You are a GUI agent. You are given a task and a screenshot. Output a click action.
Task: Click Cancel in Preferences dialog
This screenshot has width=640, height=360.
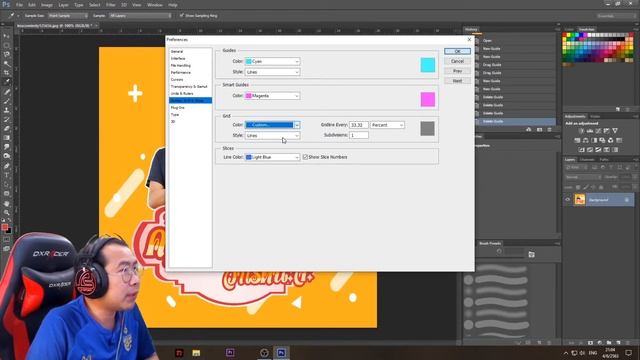(x=457, y=61)
